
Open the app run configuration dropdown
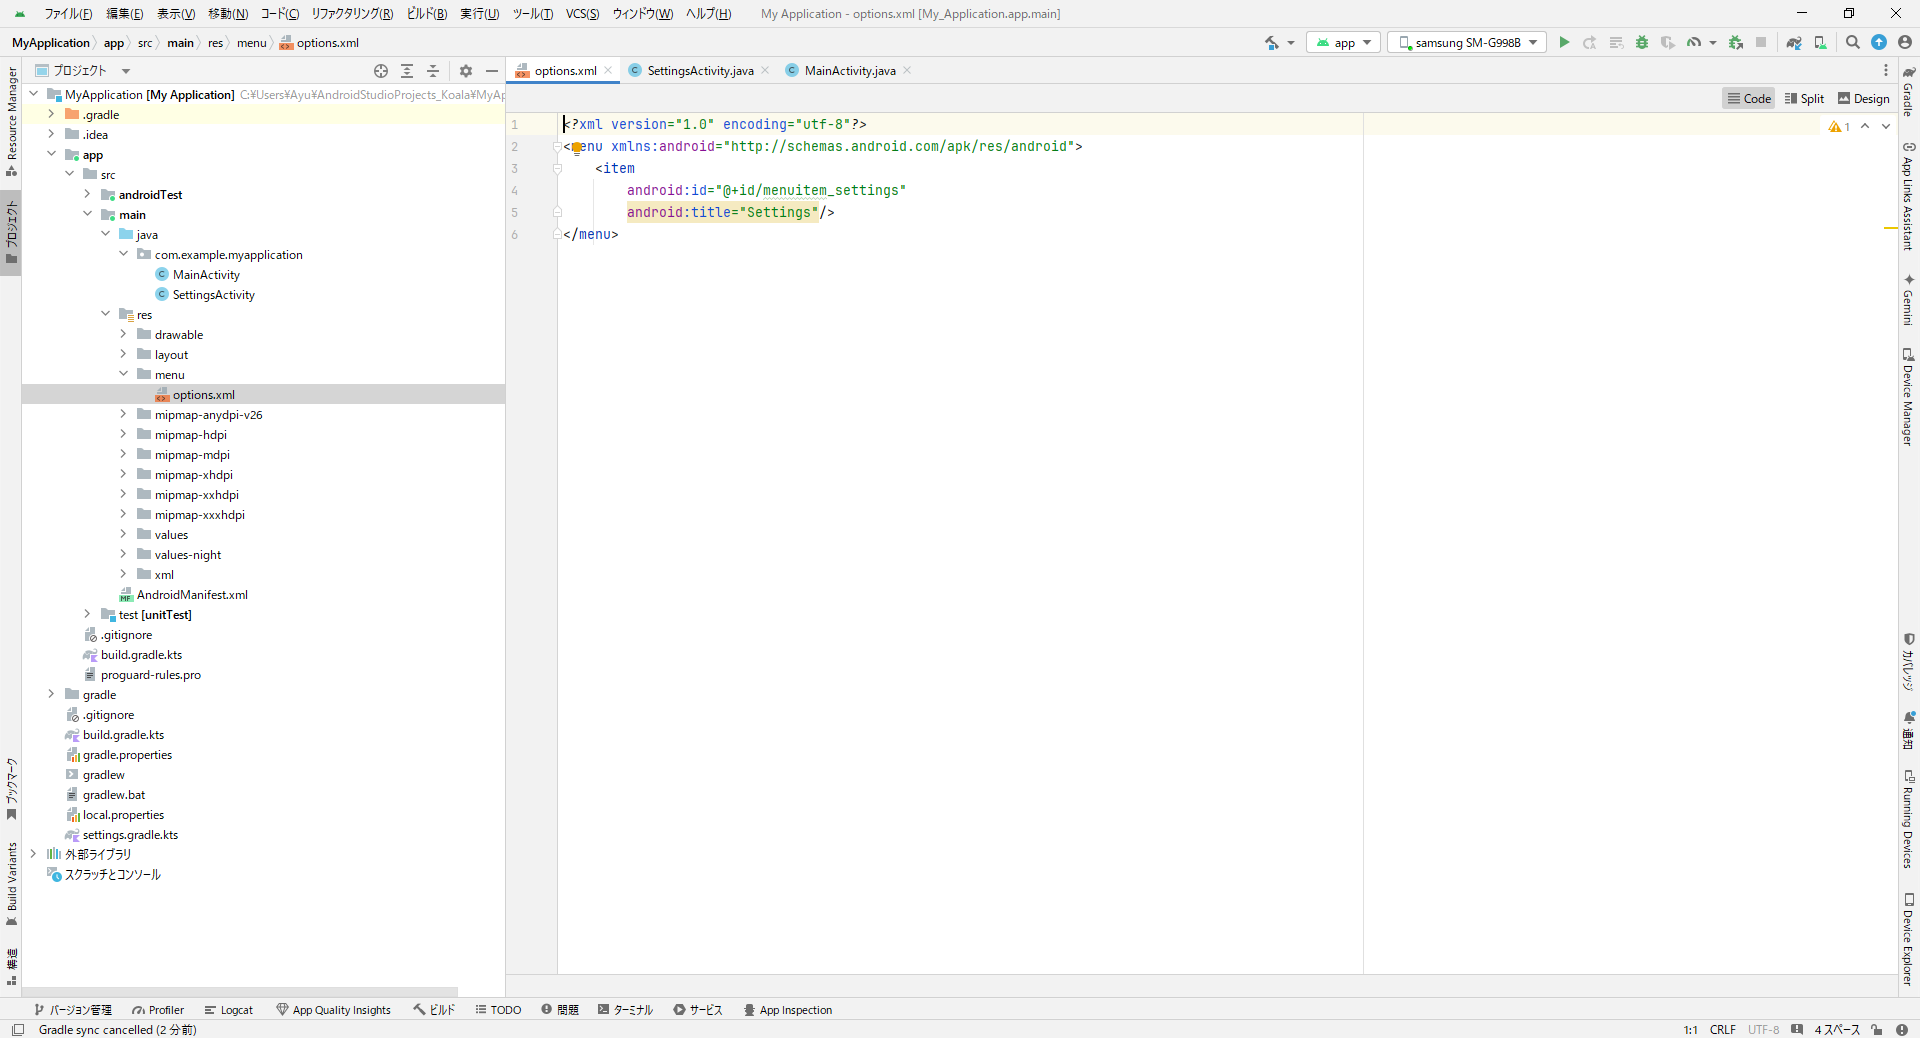1343,43
